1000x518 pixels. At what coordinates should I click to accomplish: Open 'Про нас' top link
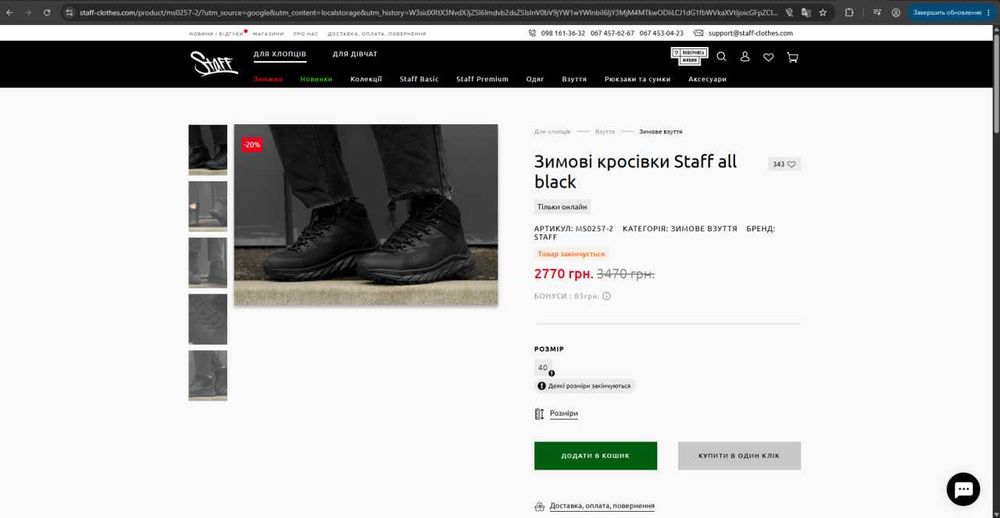tap(305, 34)
